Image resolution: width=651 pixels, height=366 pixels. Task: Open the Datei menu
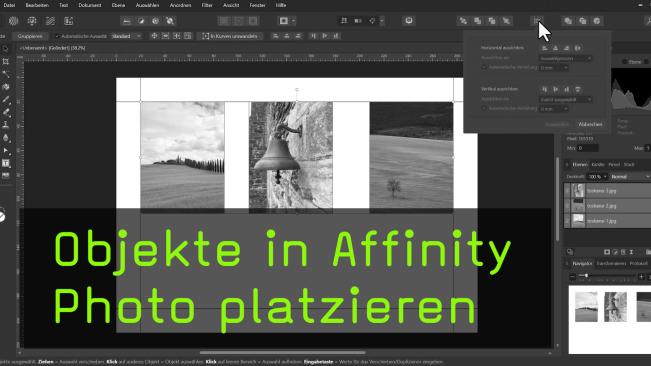tap(9, 5)
